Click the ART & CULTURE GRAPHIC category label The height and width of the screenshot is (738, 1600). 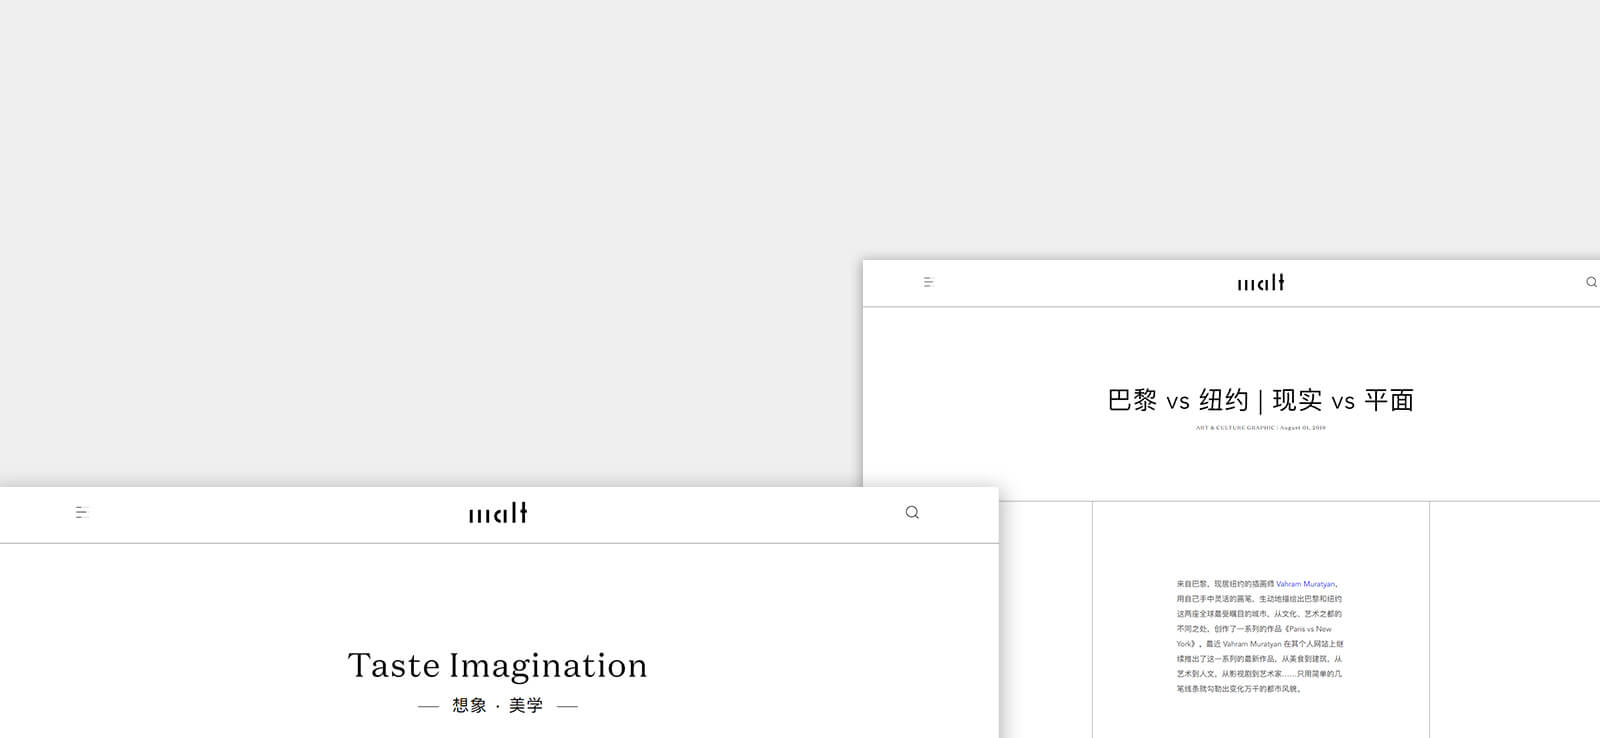click(1235, 428)
